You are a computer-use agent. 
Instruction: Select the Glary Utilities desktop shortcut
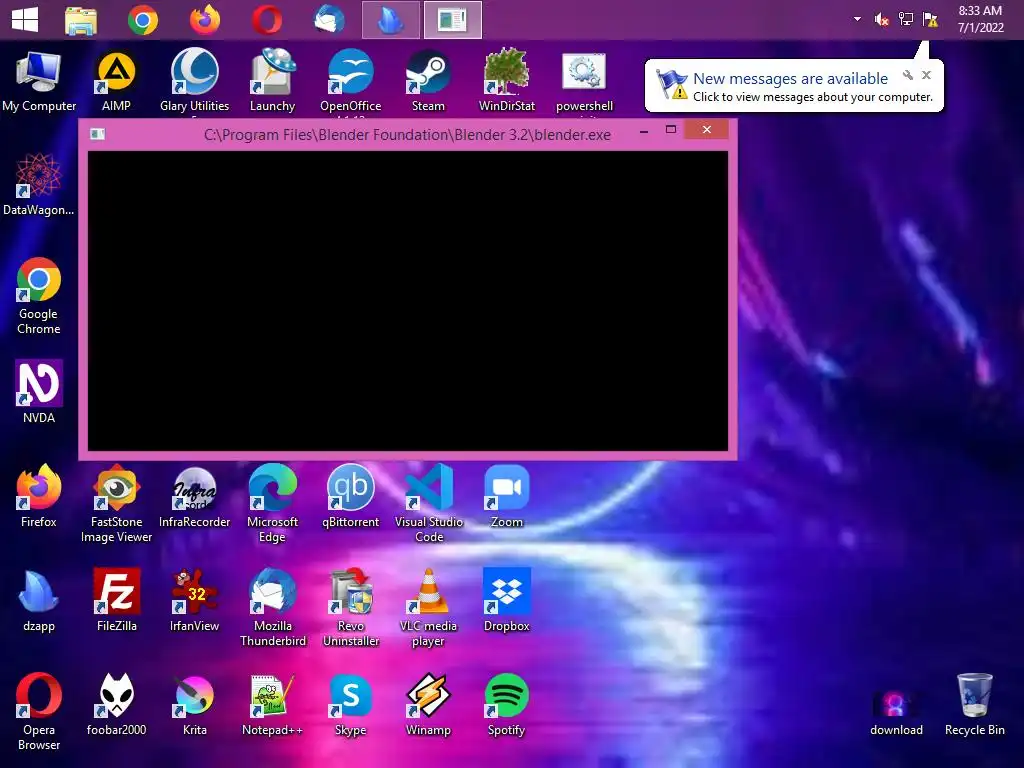[195, 82]
